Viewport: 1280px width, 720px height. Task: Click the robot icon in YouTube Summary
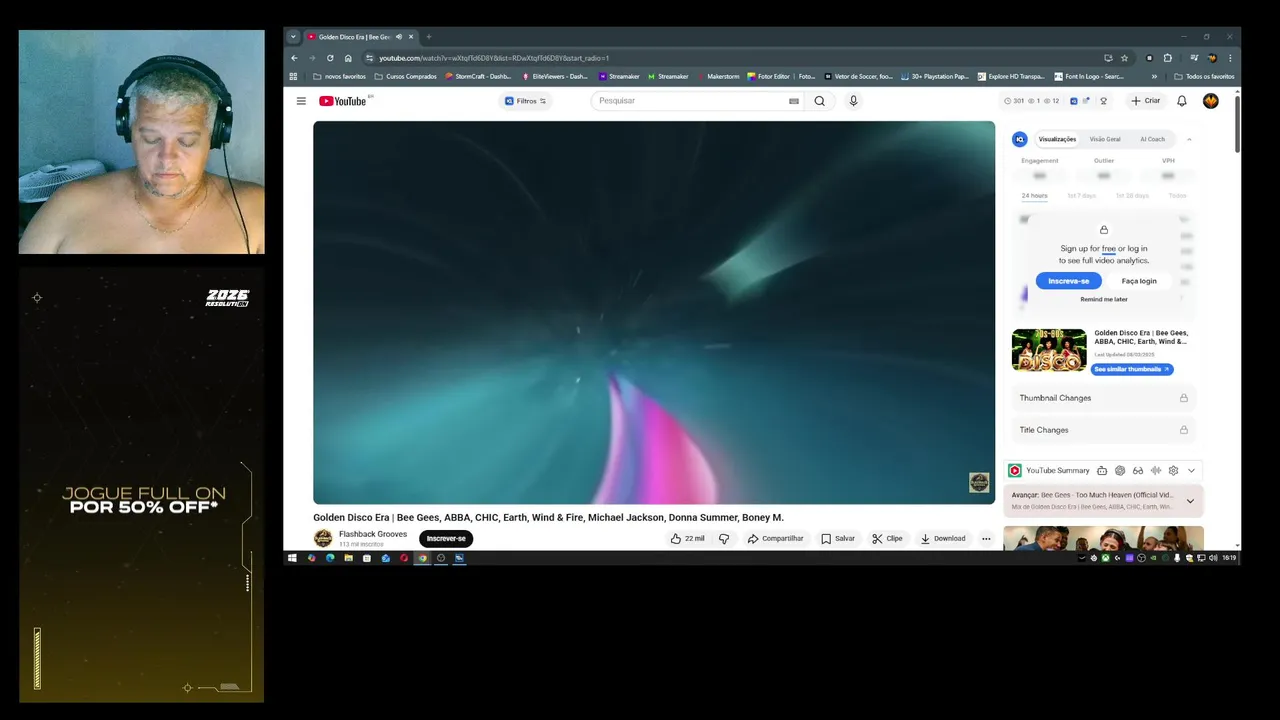pyautogui.click(x=1102, y=470)
